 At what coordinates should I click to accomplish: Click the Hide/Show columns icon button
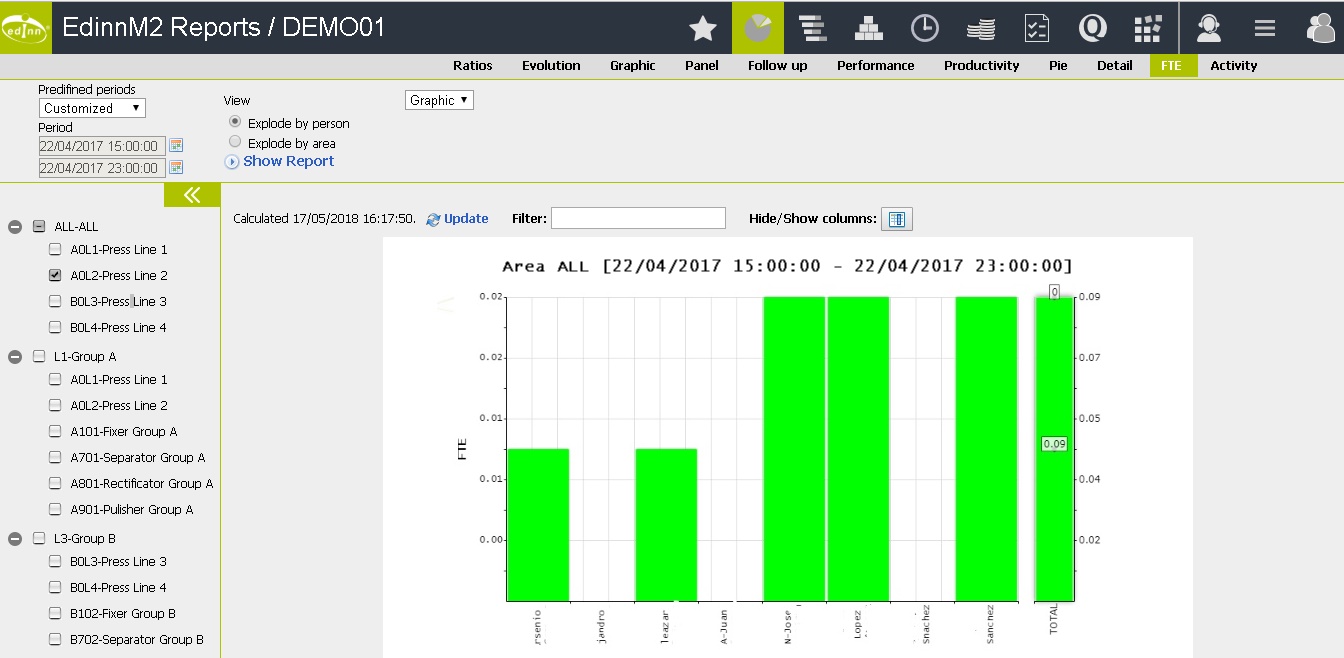(x=896, y=219)
